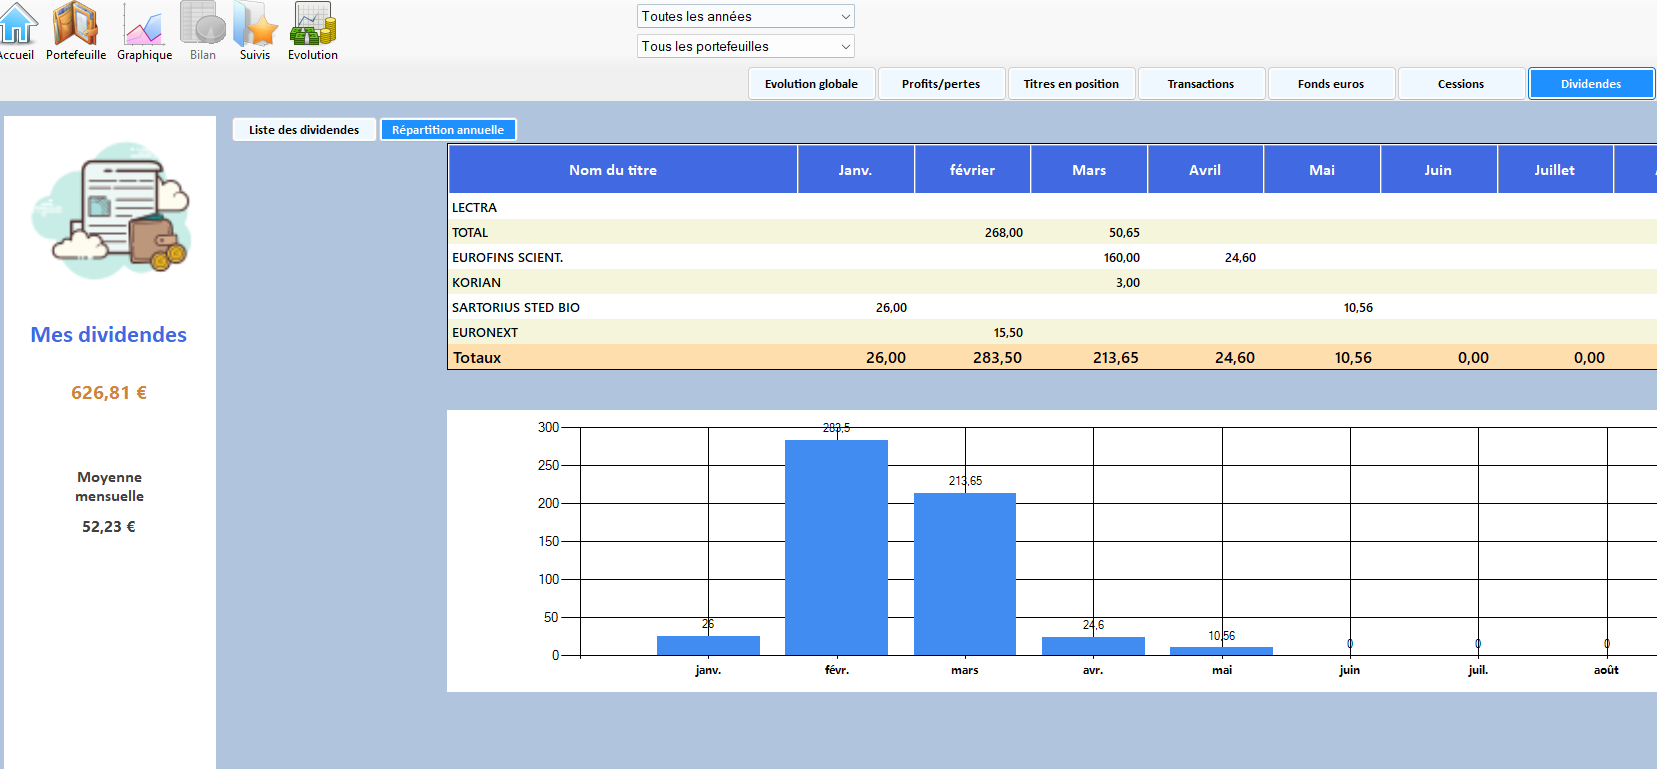Click the 'Janv.' column header
This screenshot has height=769, width=1657.
pos(856,170)
